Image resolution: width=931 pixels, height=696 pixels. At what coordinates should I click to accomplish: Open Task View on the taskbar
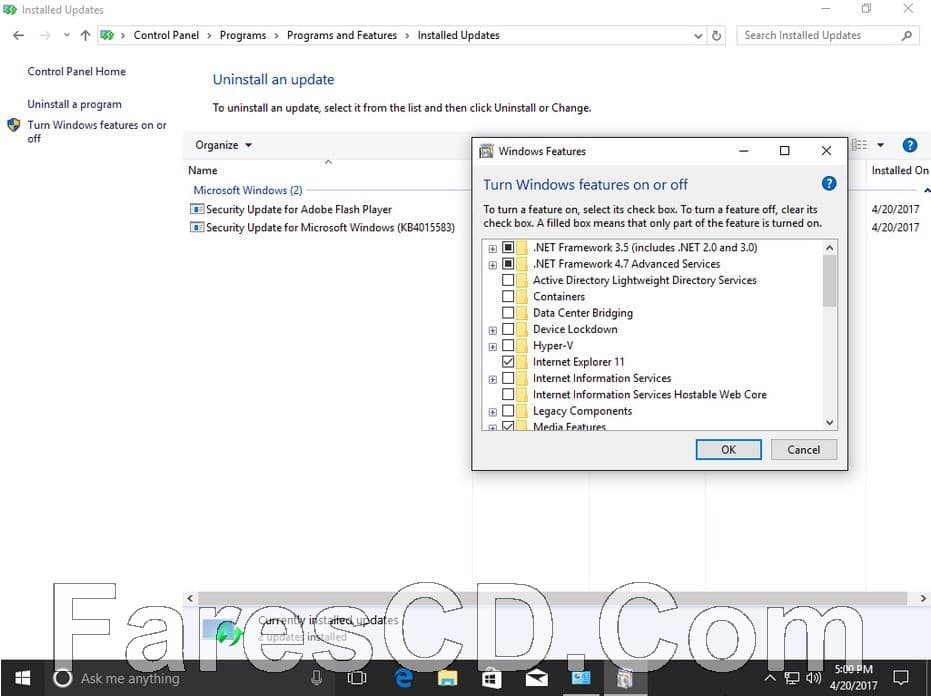pos(357,678)
